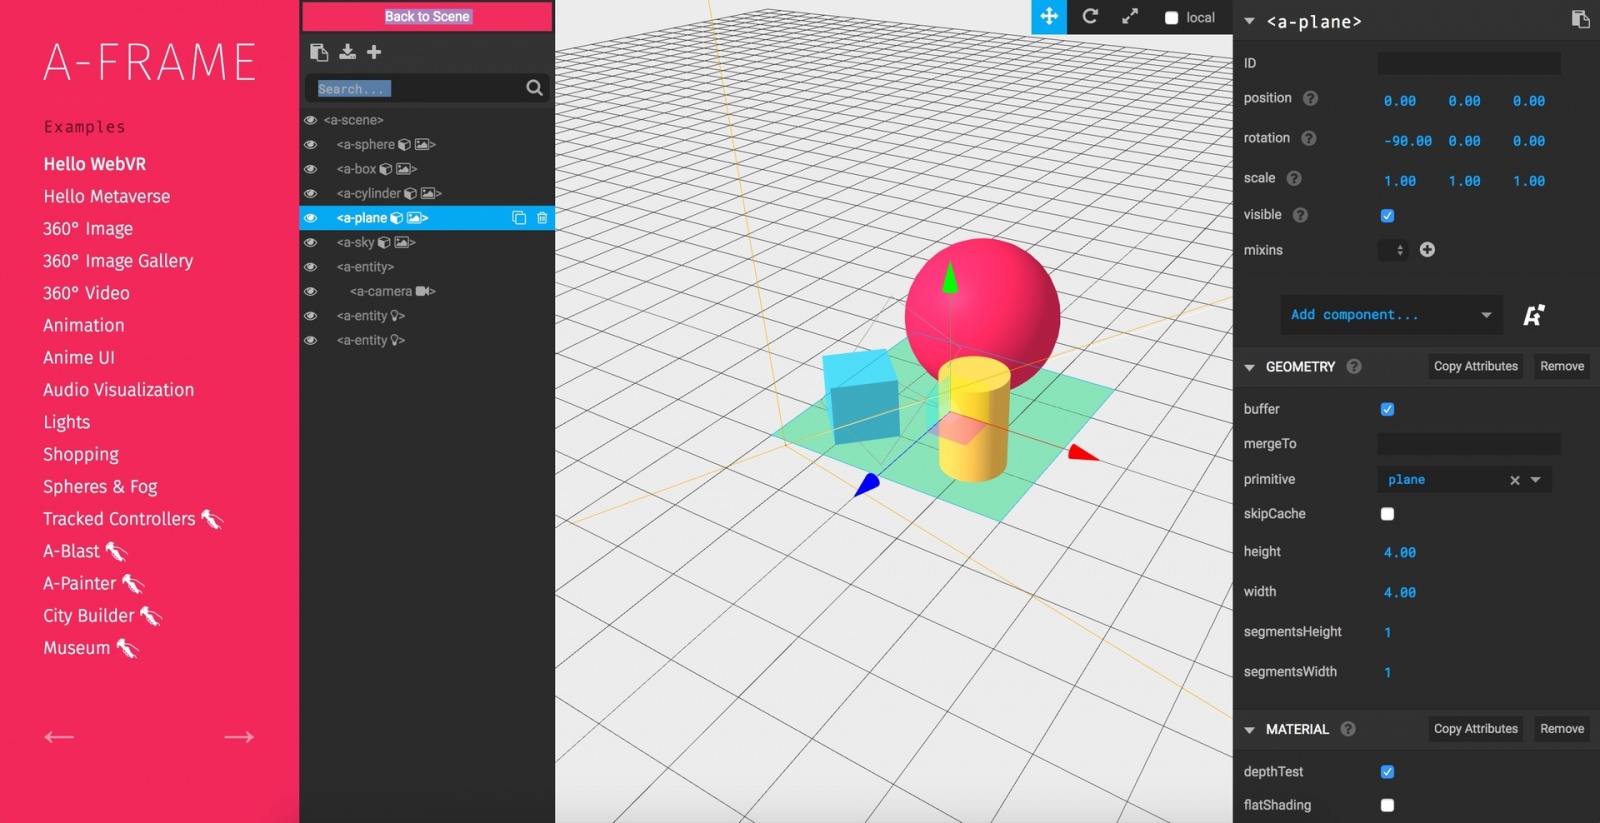The width and height of the screenshot is (1600, 823).
Task: Go to next example with right arrow
Action: 239,737
